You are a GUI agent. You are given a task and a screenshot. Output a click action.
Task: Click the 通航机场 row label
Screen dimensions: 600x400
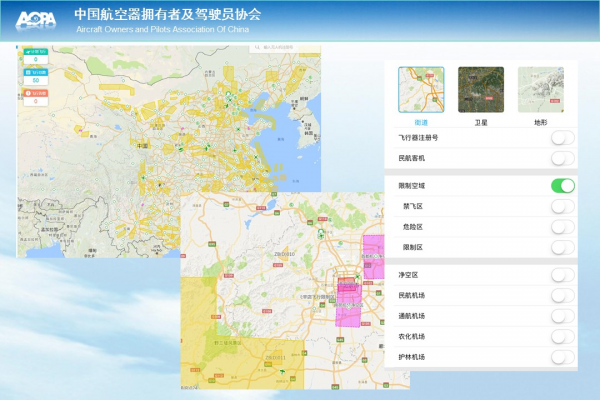[411, 316]
